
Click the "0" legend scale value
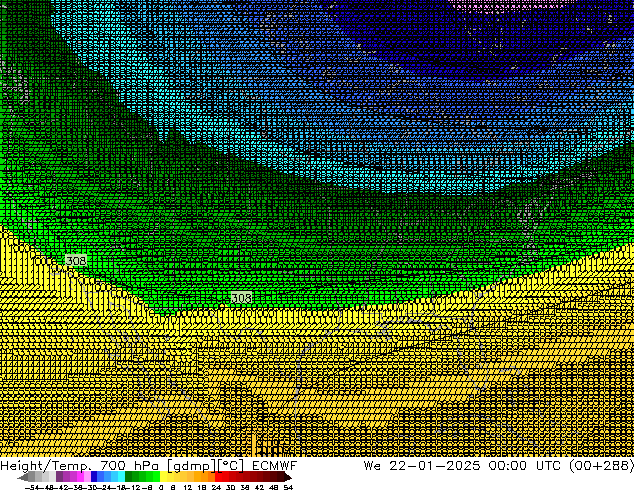click(x=161, y=487)
